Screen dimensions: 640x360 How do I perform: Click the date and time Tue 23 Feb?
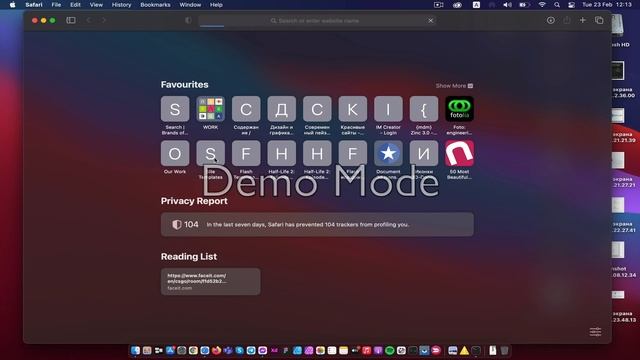[x=607, y=5]
